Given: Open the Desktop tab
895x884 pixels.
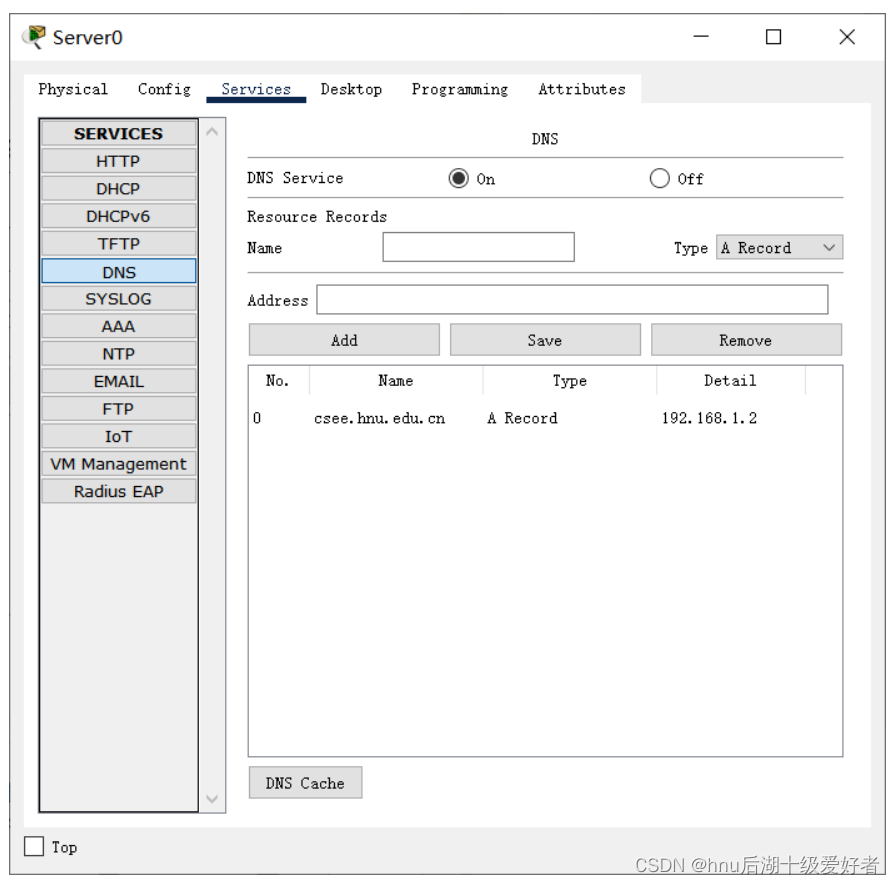Looking at the screenshot, I should (351, 89).
